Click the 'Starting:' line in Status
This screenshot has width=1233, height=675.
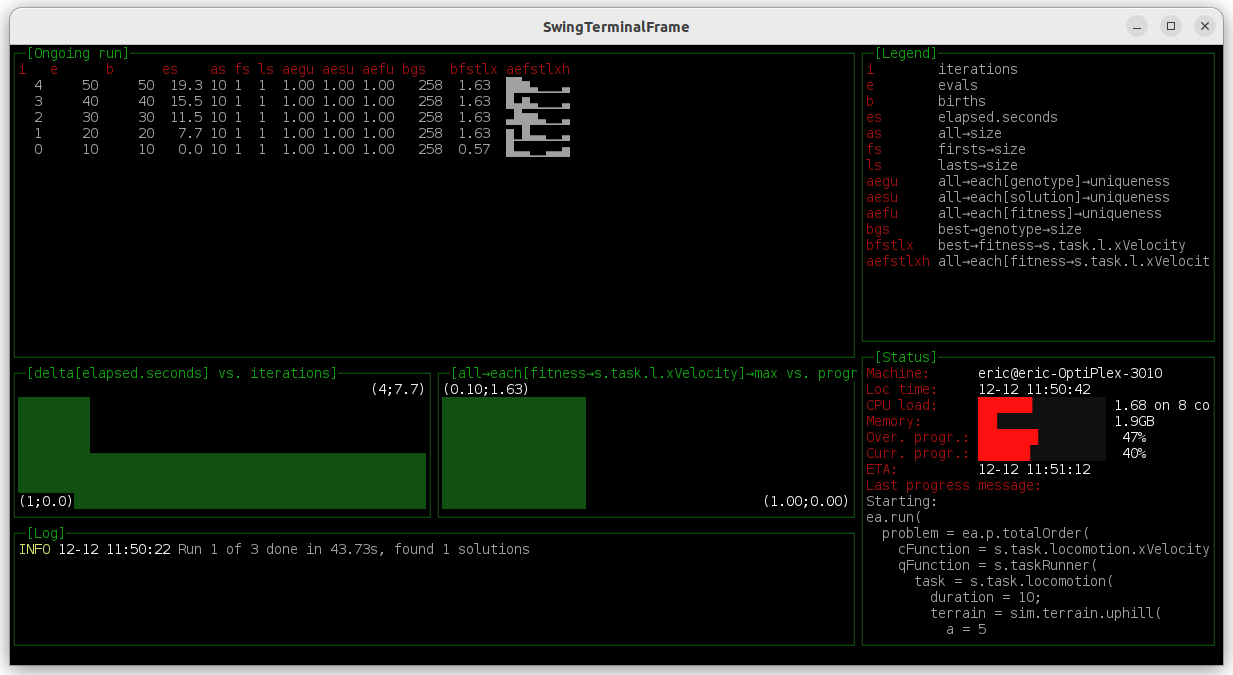pos(902,501)
